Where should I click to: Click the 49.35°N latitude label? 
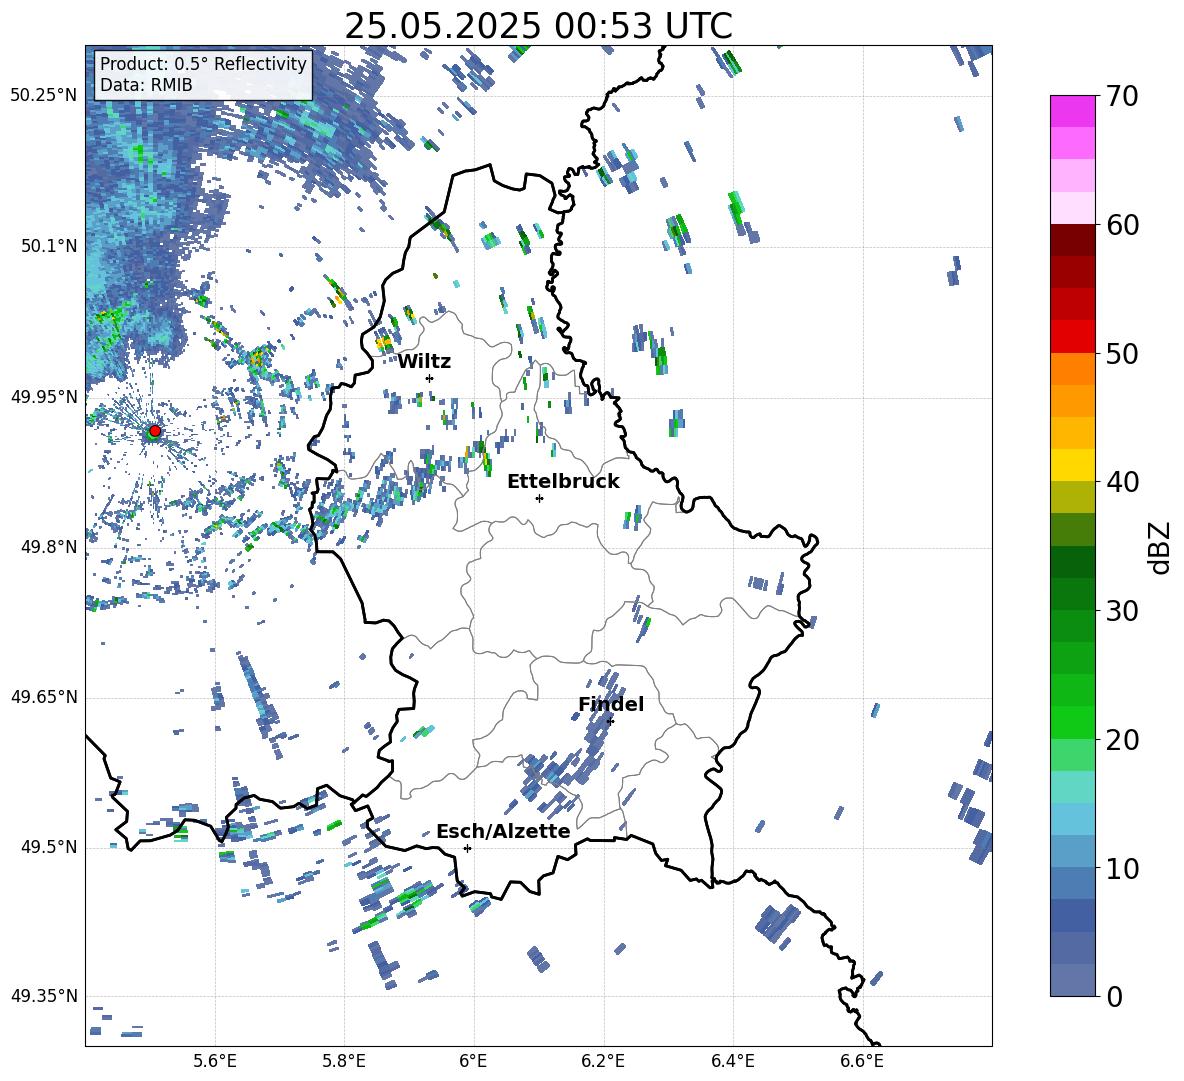pyautogui.click(x=44, y=996)
